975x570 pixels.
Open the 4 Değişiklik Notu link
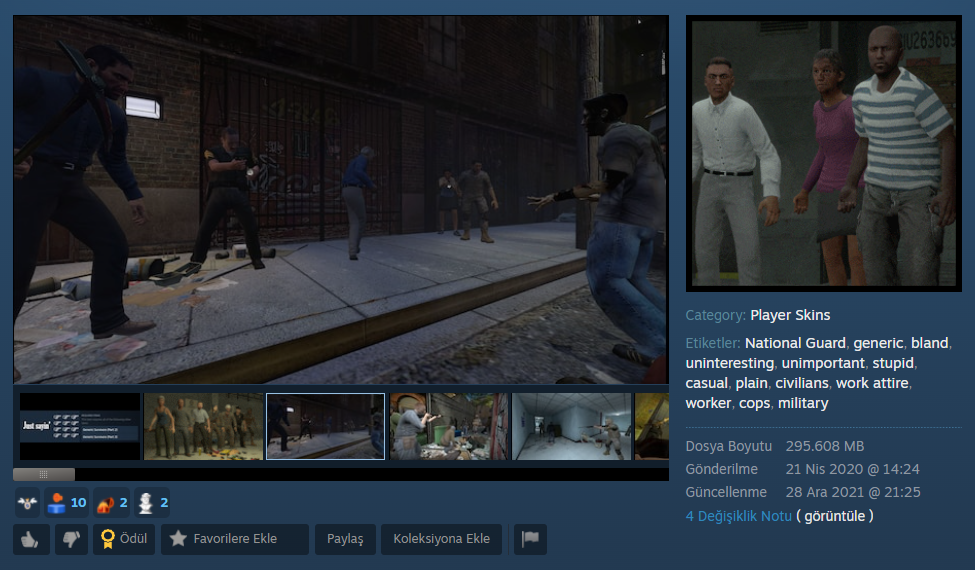point(739,516)
